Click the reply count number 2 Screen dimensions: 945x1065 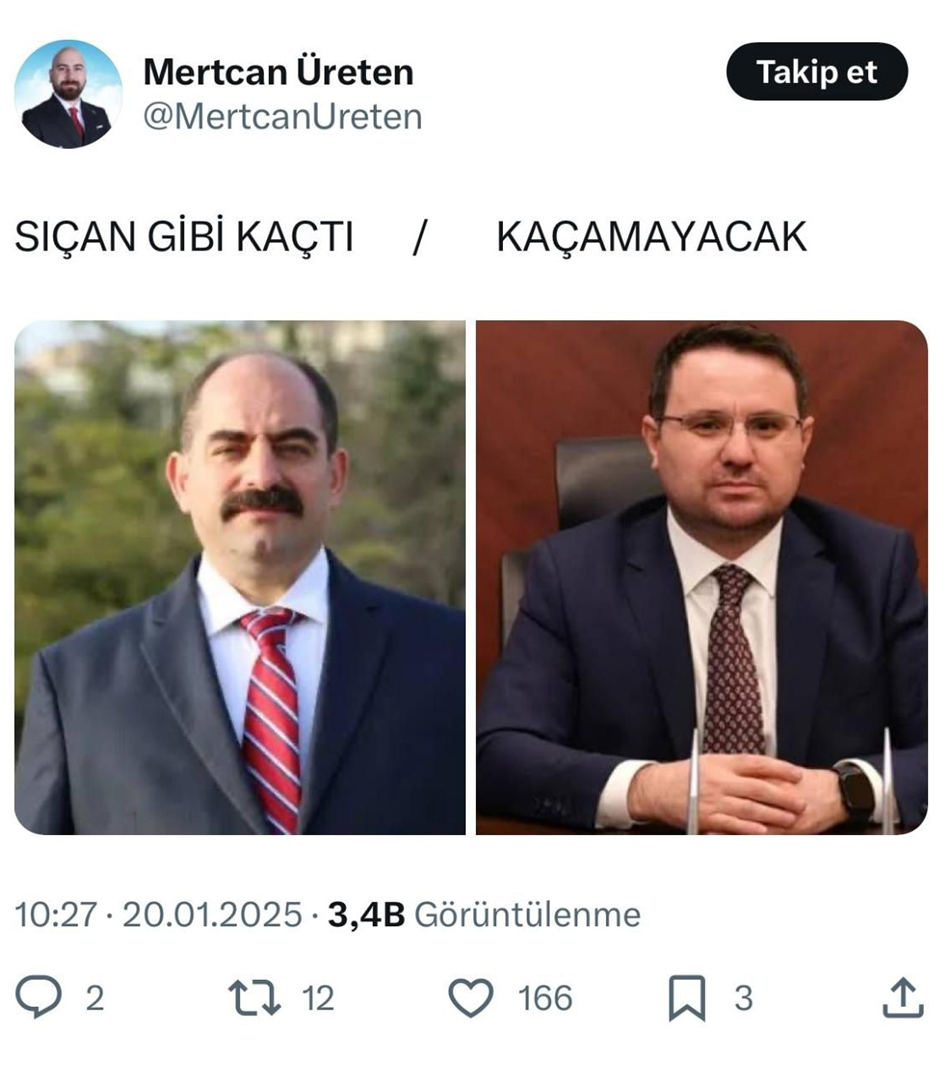pyautogui.click(x=94, y=998)
